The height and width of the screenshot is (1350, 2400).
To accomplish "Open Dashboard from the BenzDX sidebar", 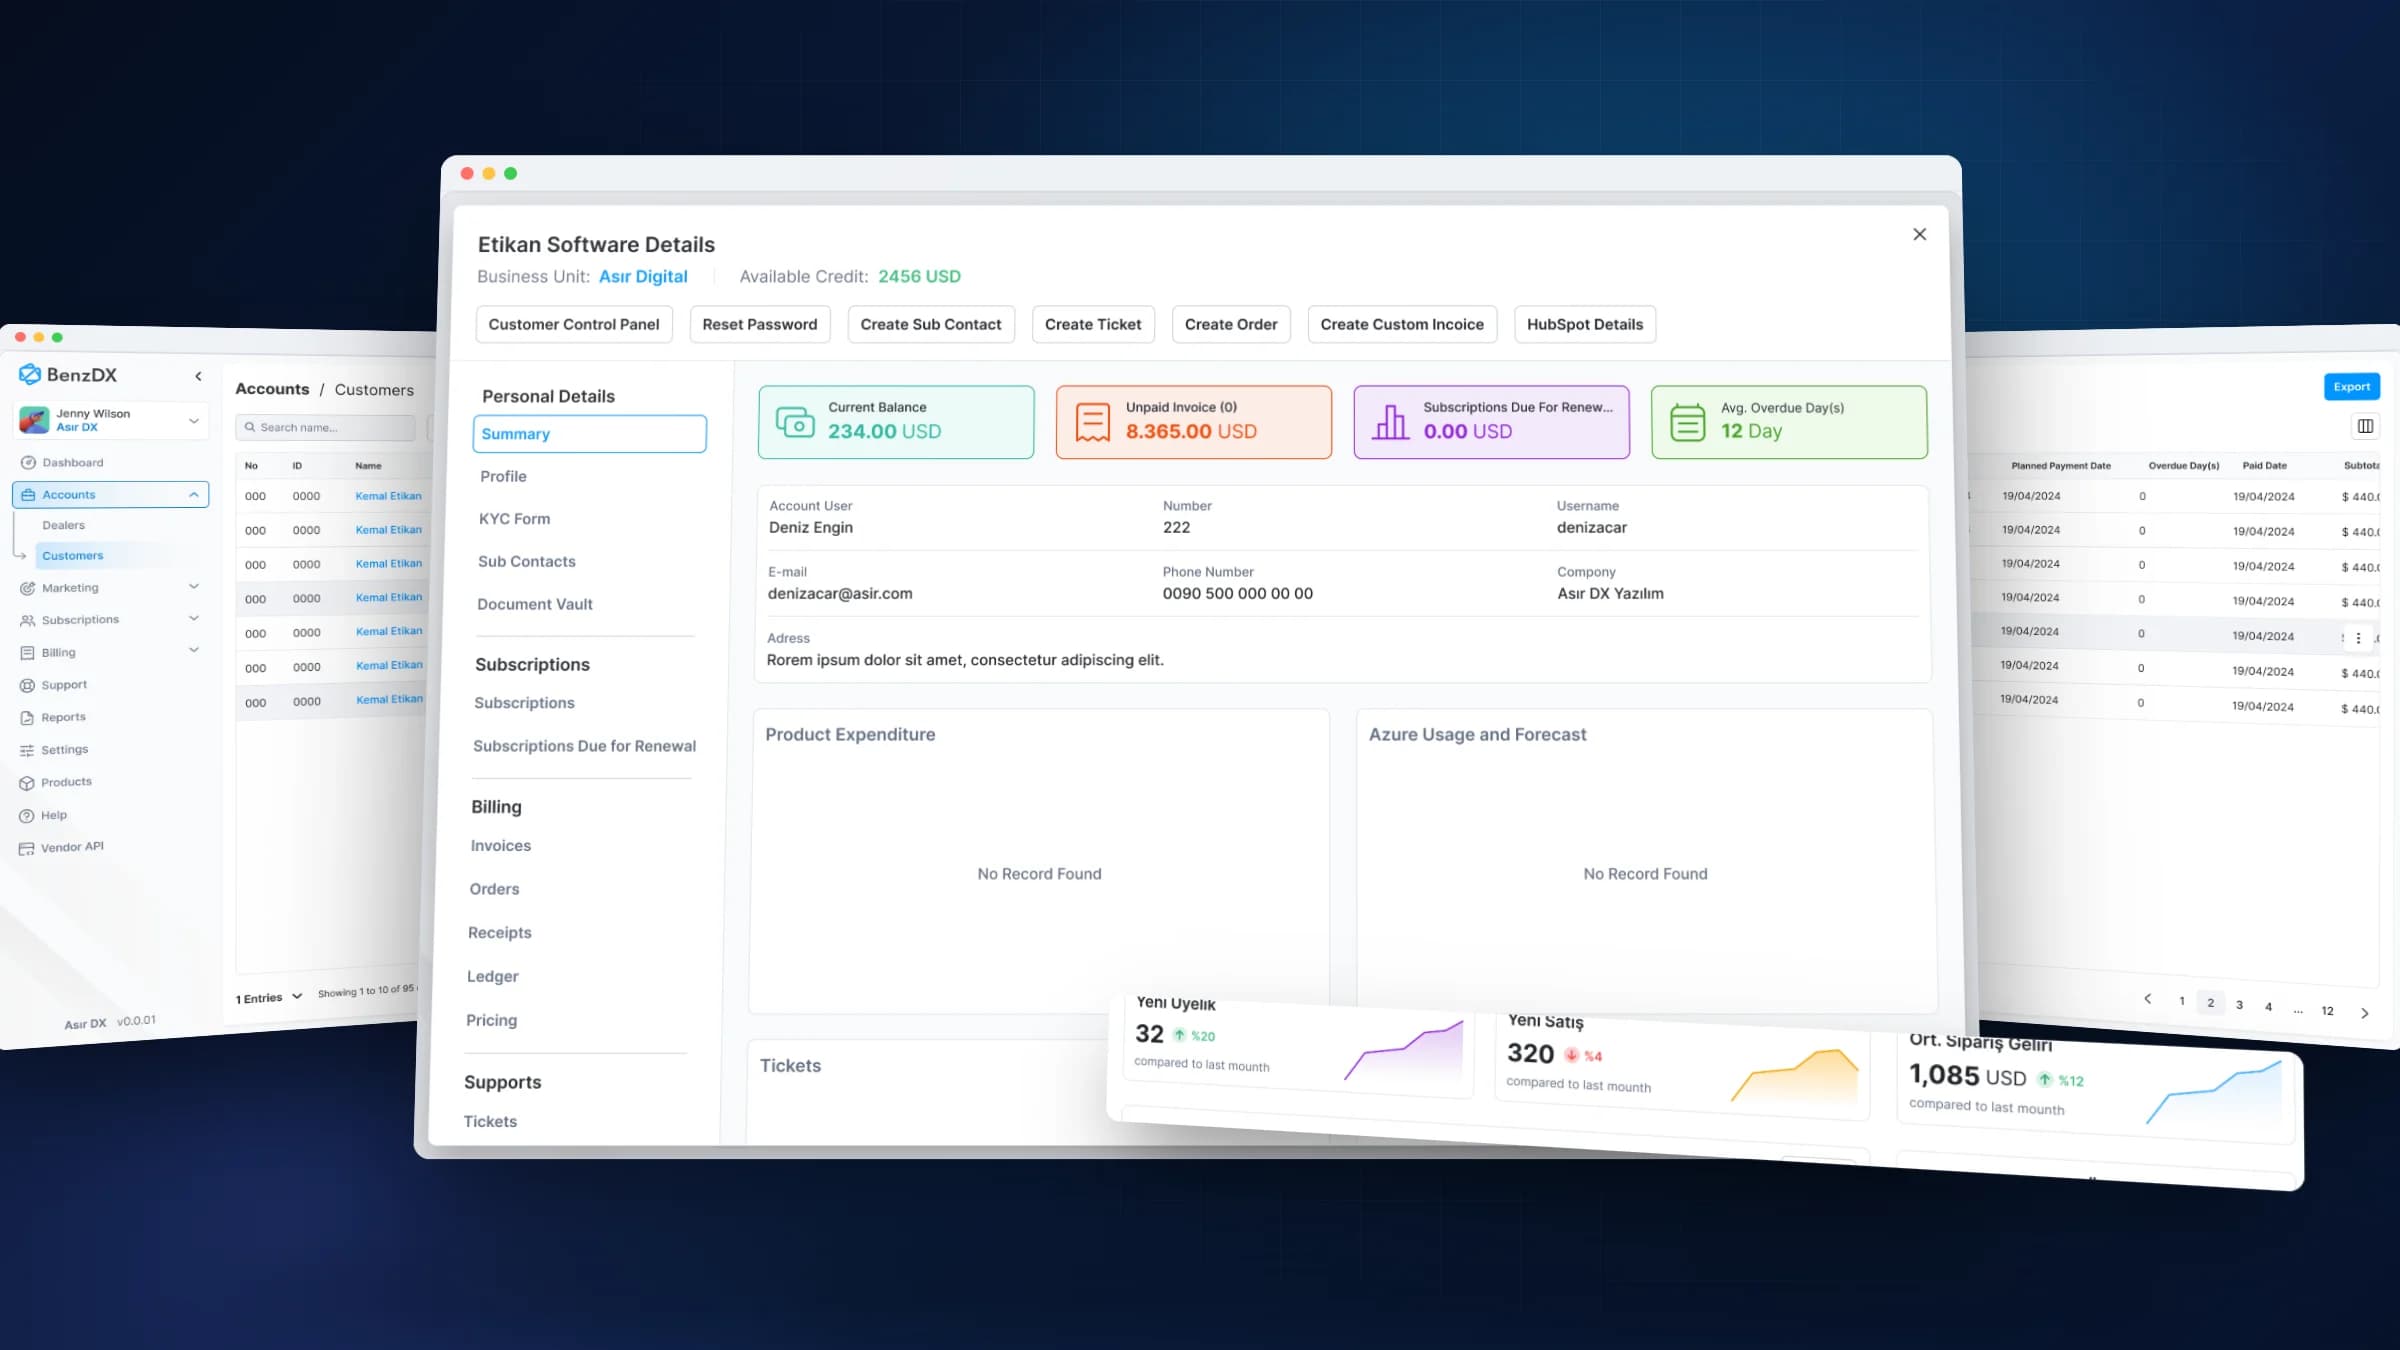I will click(x=62, y=462).
